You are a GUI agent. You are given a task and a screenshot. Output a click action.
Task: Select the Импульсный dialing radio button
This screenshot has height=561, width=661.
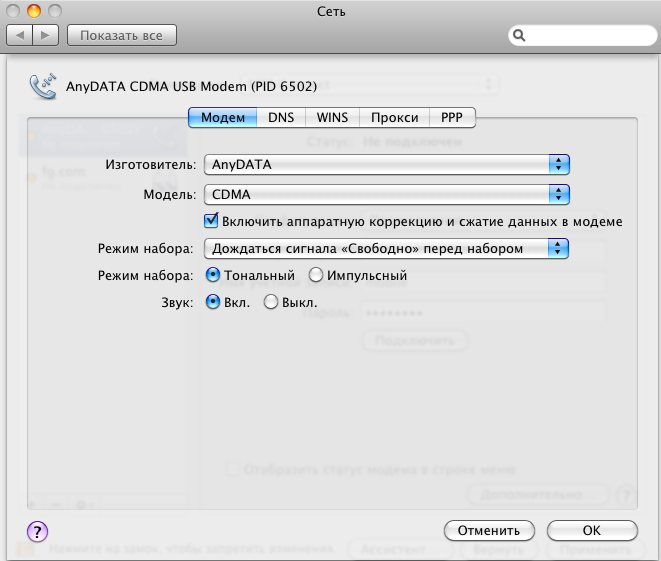pos(316,275)
